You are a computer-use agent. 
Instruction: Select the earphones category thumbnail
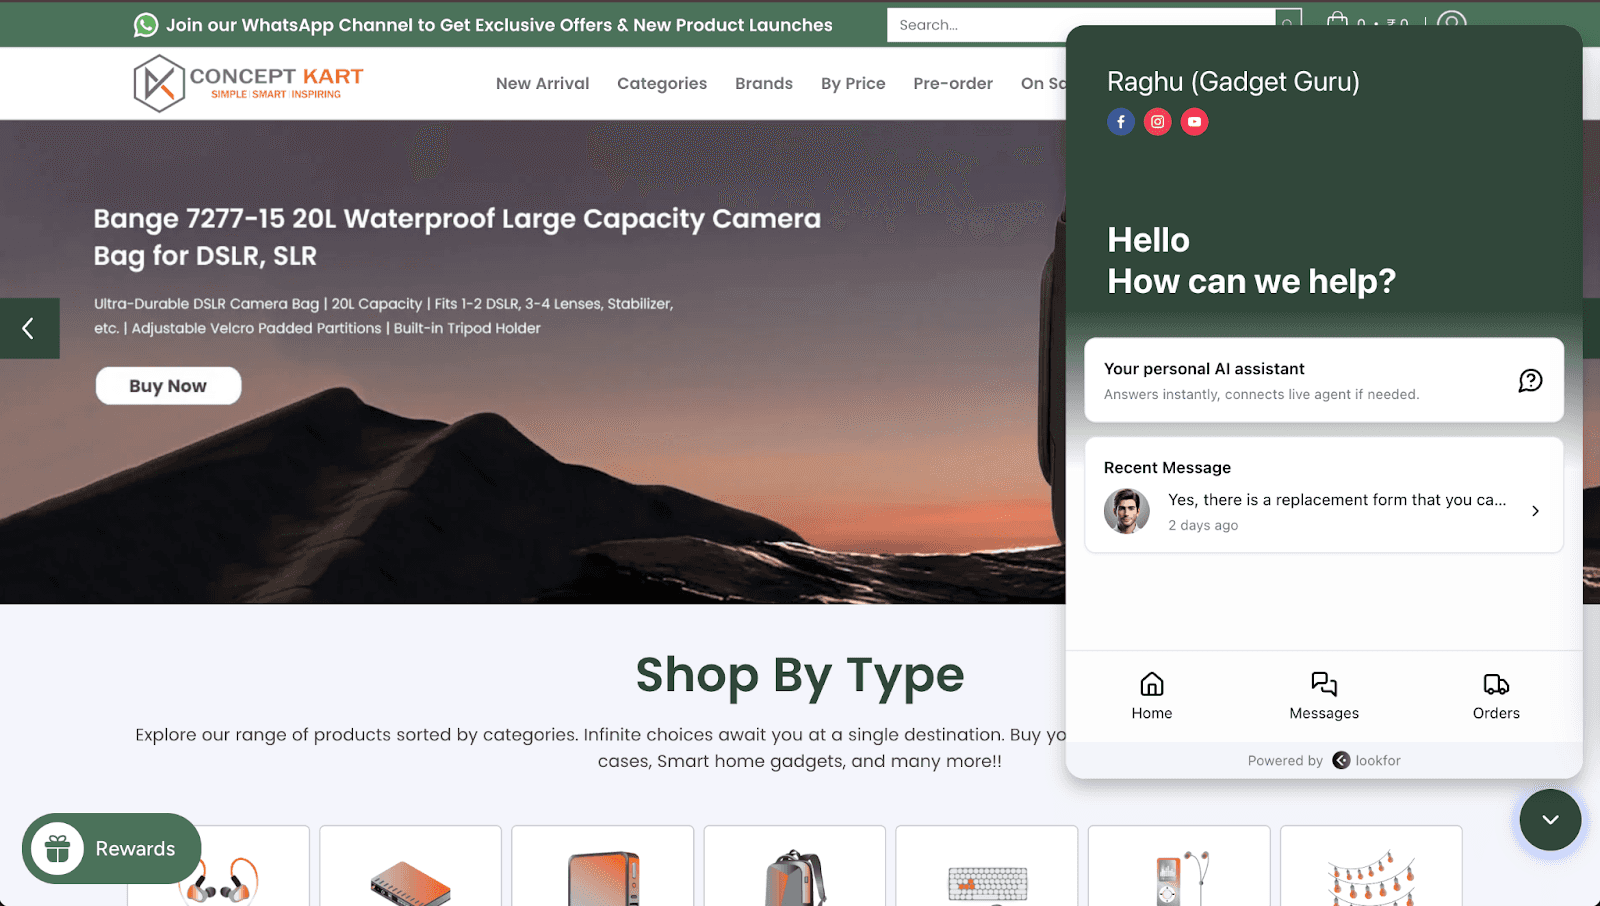219,866
